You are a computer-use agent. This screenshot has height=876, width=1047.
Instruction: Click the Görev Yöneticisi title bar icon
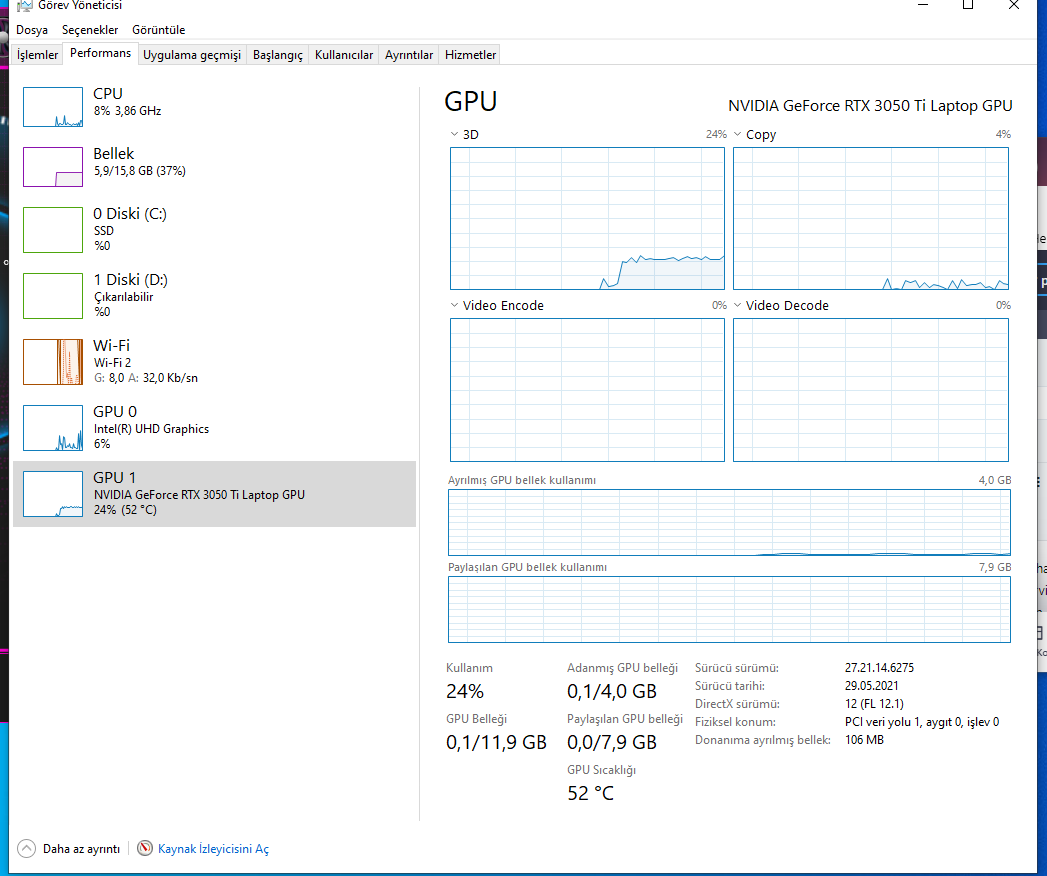pyautogui.click(x=25, y=5)
